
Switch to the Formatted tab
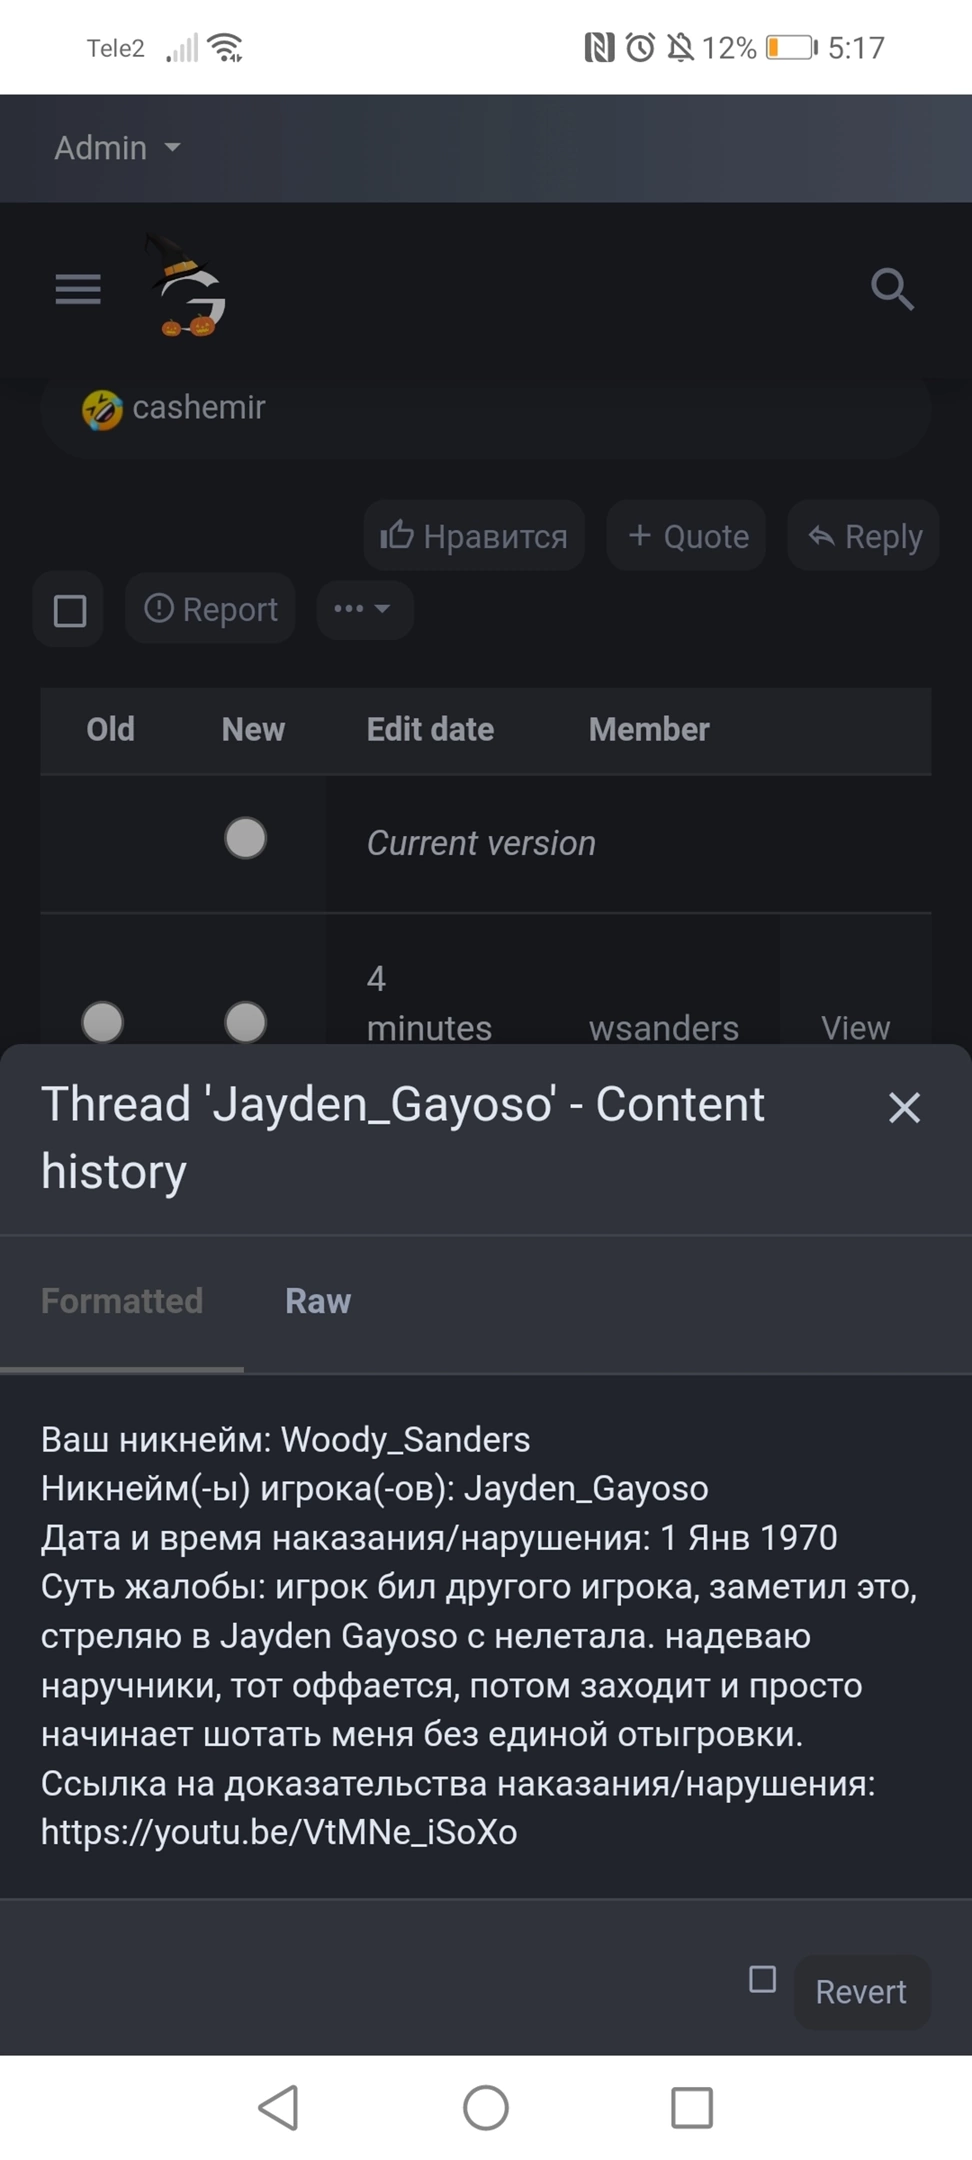click(x=122, y=1301)
